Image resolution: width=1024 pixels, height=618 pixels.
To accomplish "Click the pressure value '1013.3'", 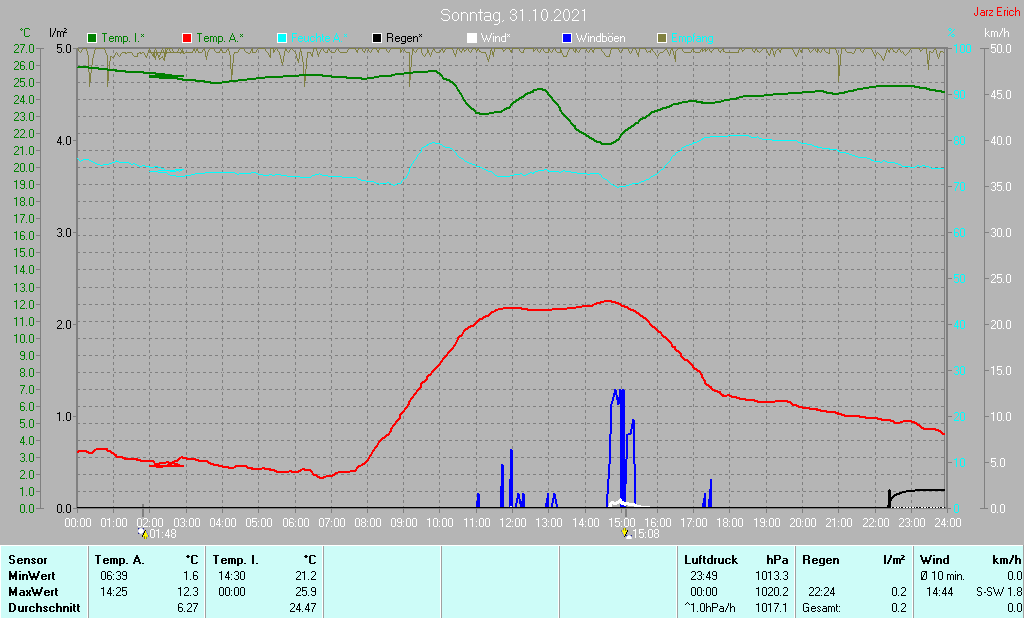I will pyautogui.click(x=771, y=576).
